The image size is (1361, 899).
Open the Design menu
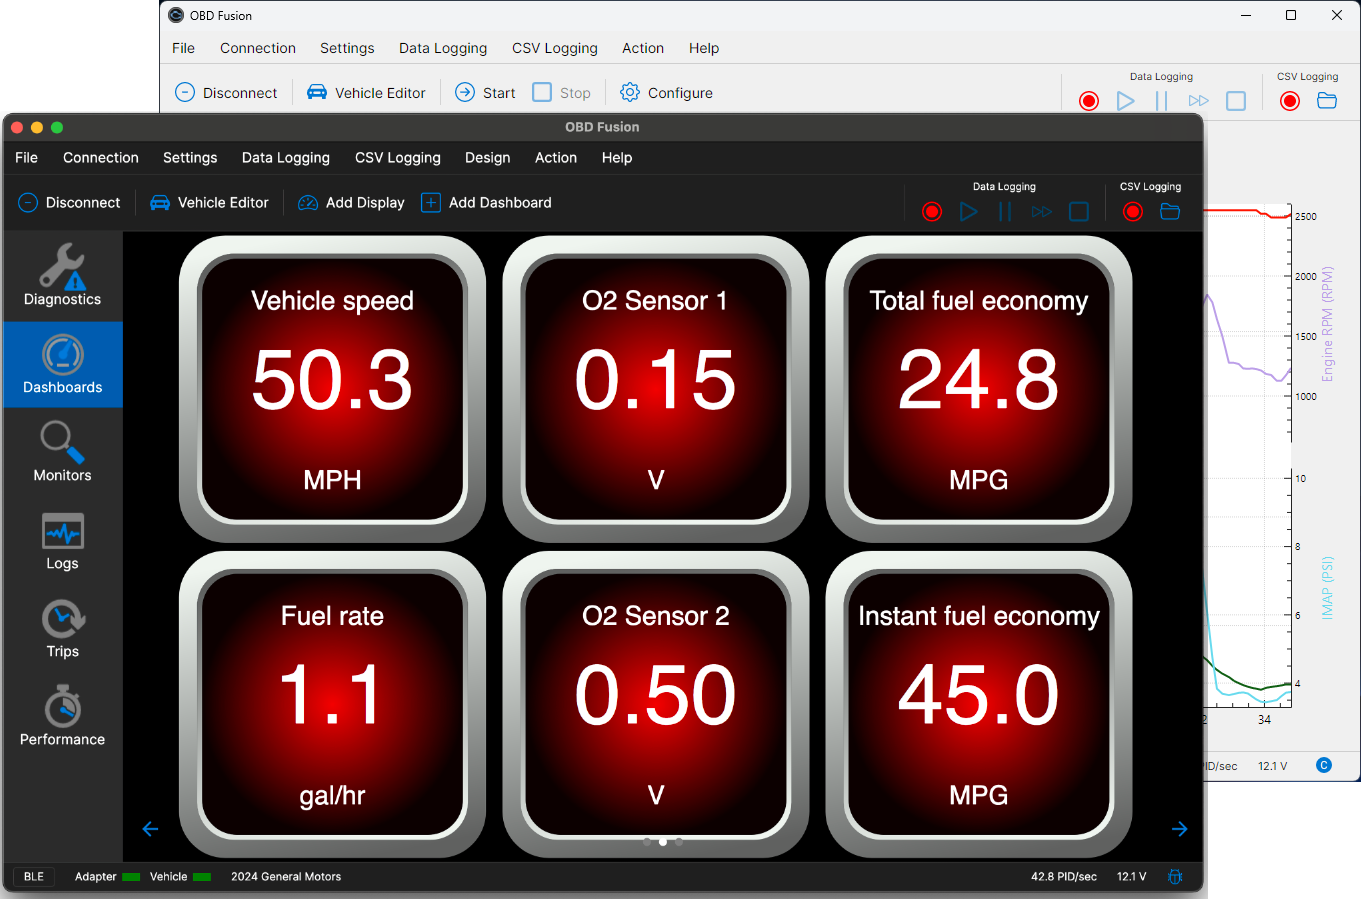coord(487,157)
